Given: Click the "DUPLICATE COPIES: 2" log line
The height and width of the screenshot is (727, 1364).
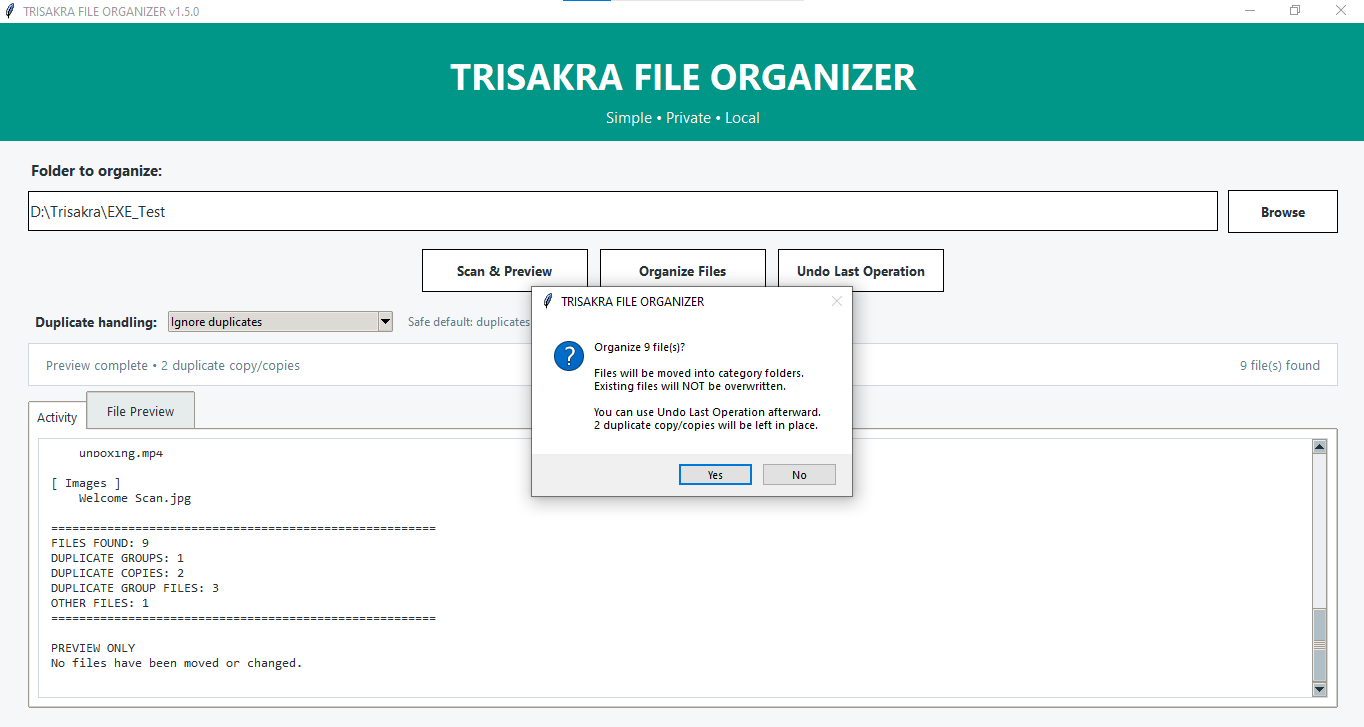Looking at the screenshot, I should pyautogui.click(x=118, y=573).
